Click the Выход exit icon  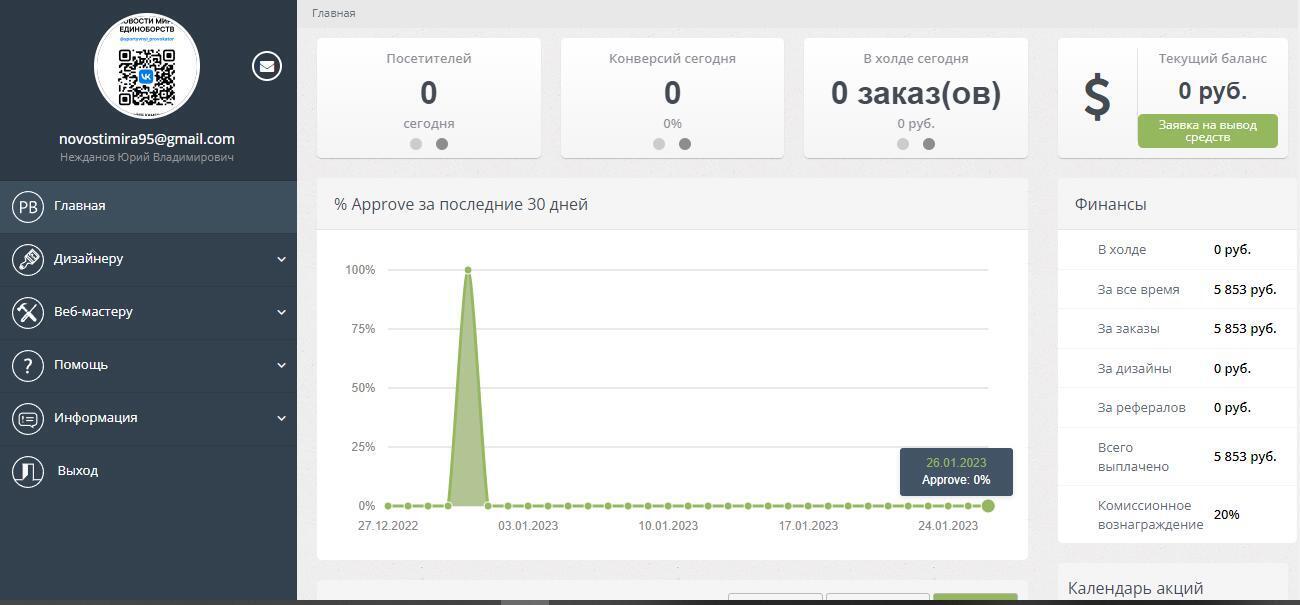point(28,470)
